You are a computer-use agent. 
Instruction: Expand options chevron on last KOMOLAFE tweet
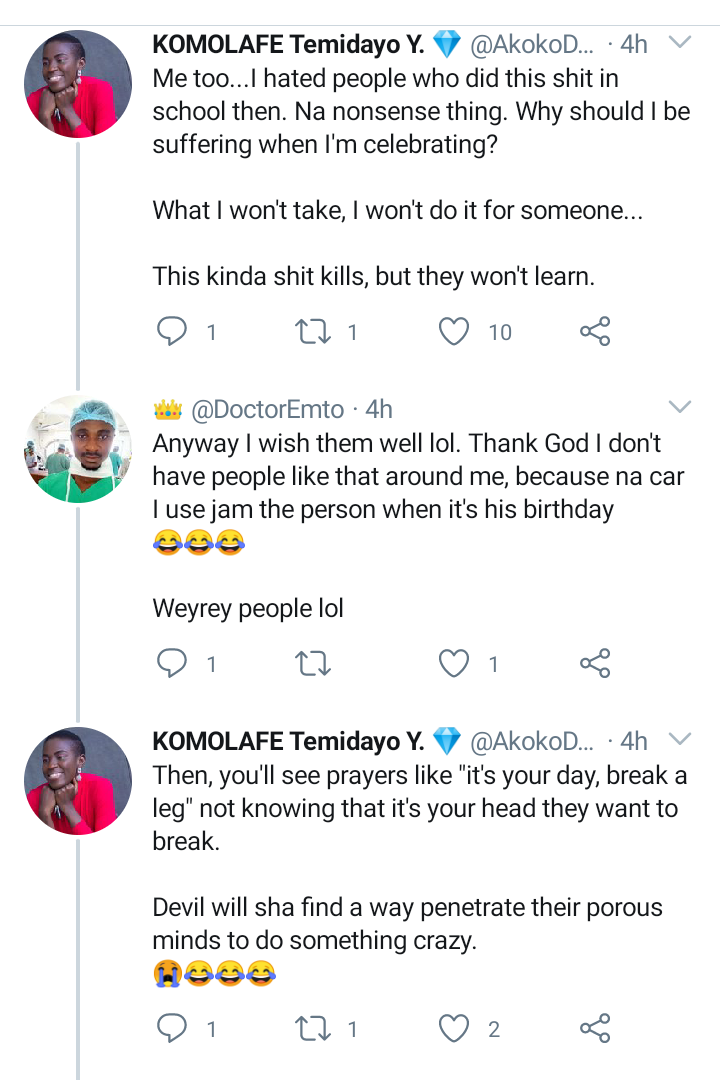click(679, 739)
